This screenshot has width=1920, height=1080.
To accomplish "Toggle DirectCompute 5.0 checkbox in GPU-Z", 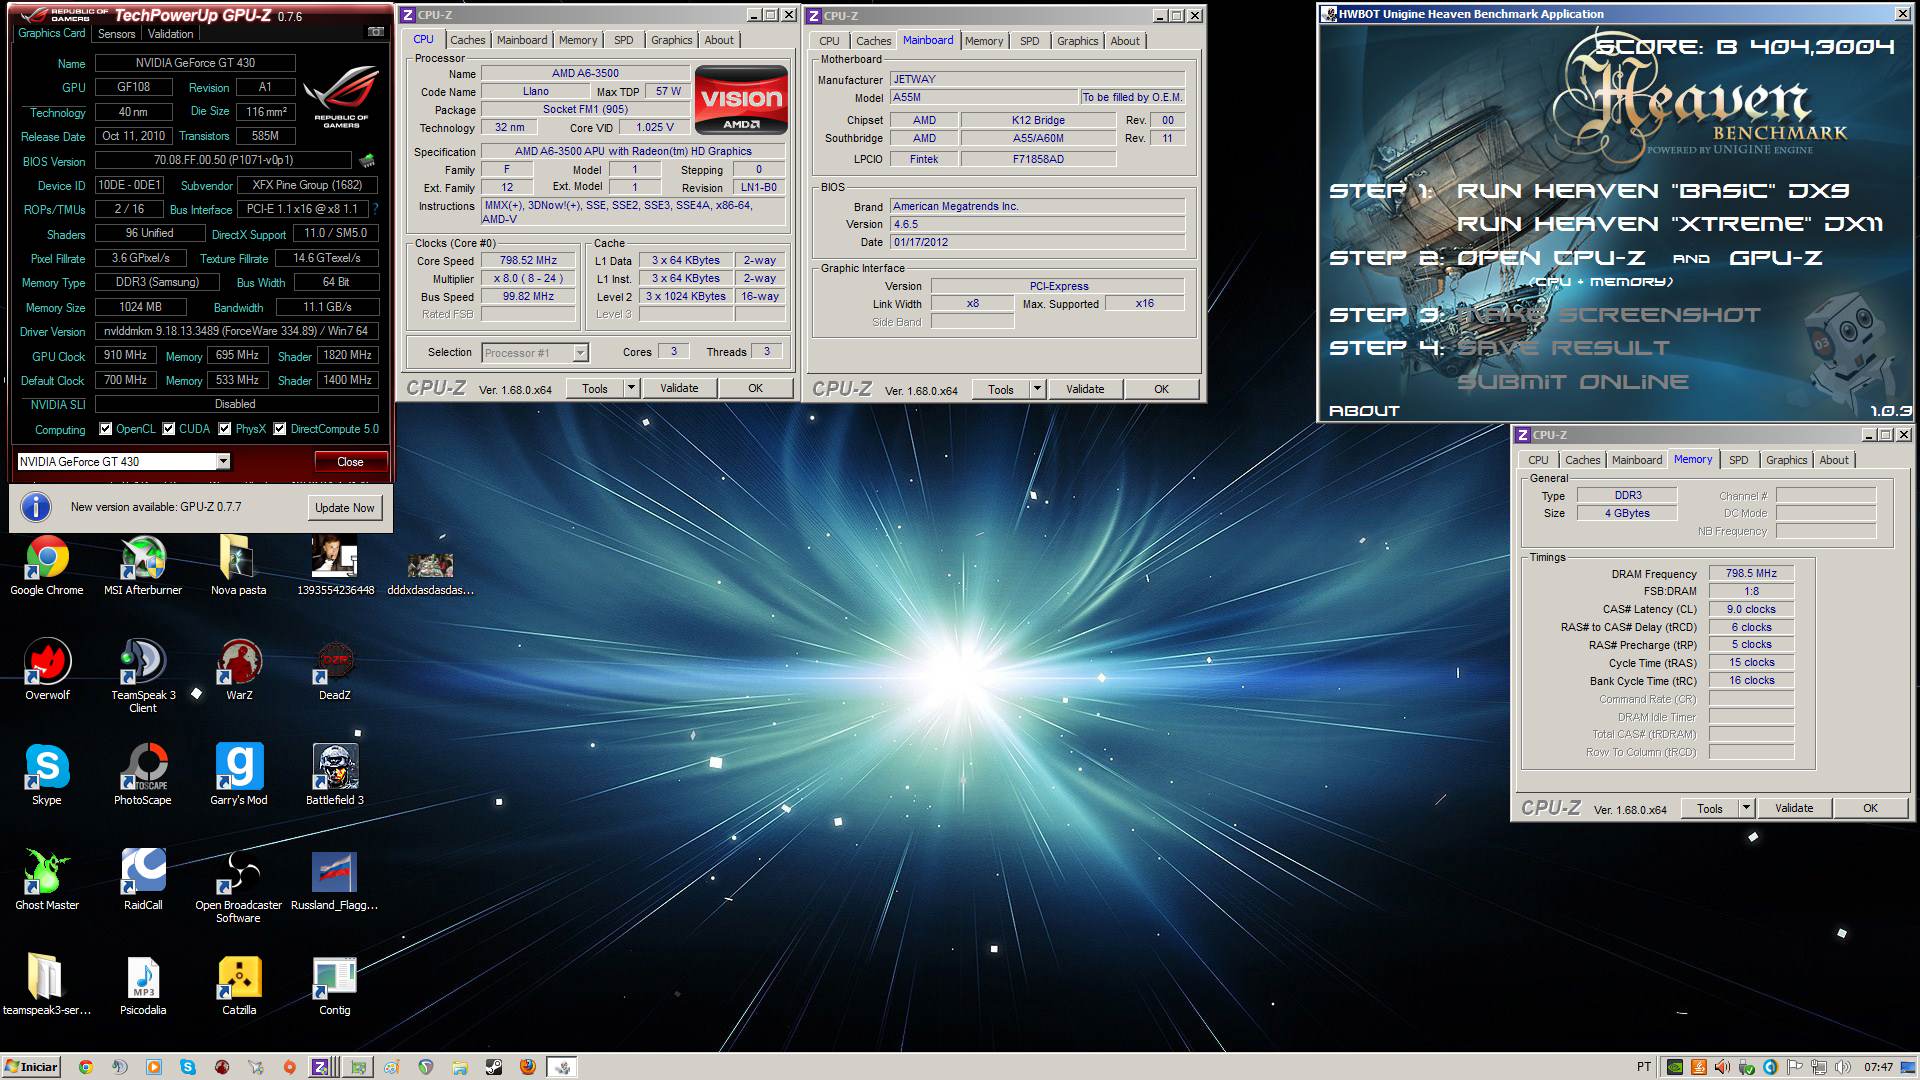I will (x=280, y=429).
